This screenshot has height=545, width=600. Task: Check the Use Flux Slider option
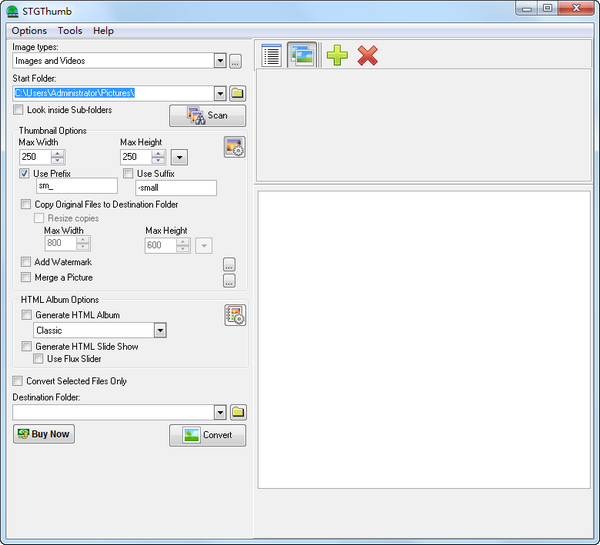(38, 359)
